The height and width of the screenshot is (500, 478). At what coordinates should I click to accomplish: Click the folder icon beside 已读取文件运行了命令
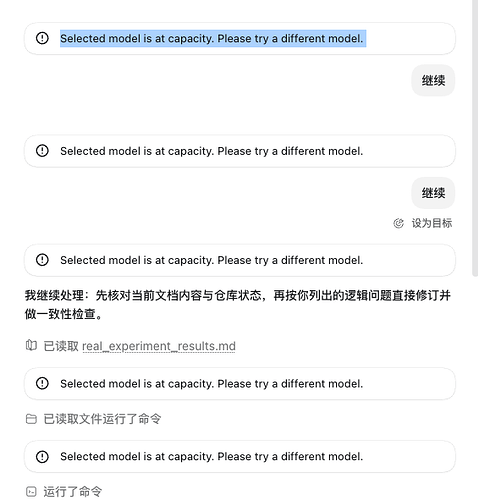click(31, 419)
